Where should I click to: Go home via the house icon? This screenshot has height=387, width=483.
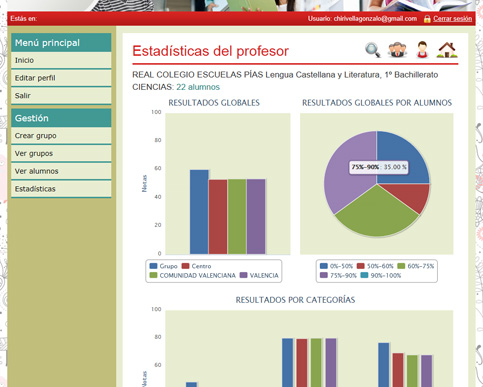click(447, 50)
